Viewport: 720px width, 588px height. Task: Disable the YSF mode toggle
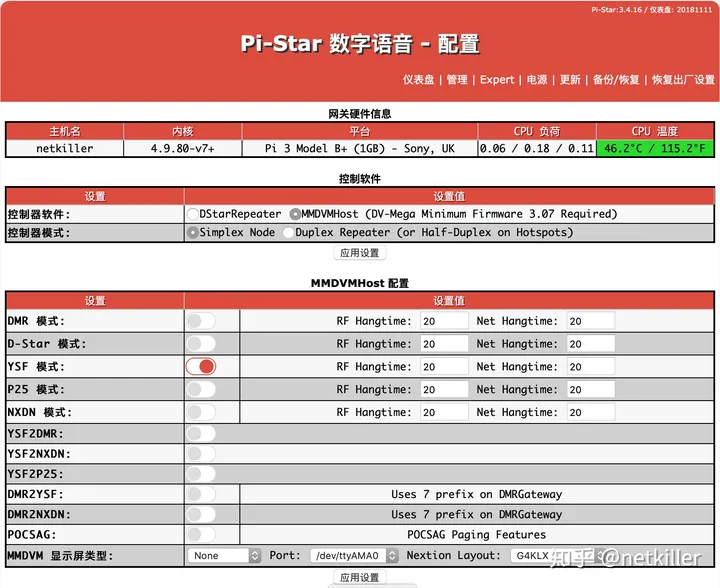click(201, 367)
